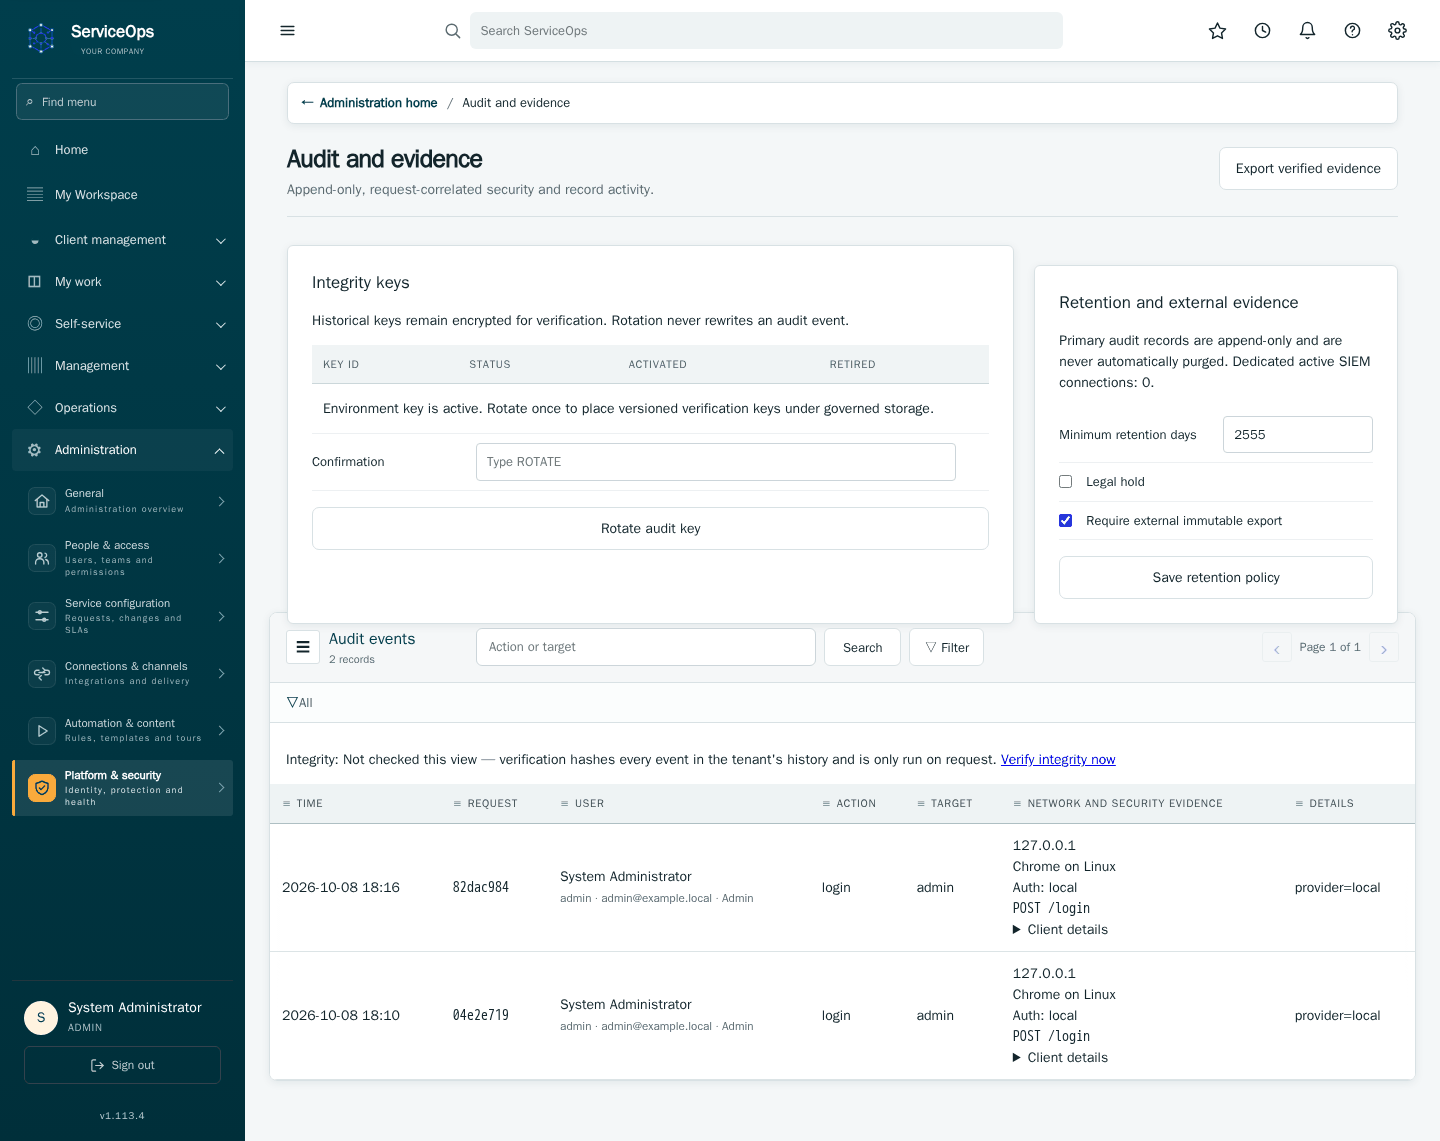Click the Connections & channels icon
Viewport: 1440px width, 1141px height.
point(42,673)
